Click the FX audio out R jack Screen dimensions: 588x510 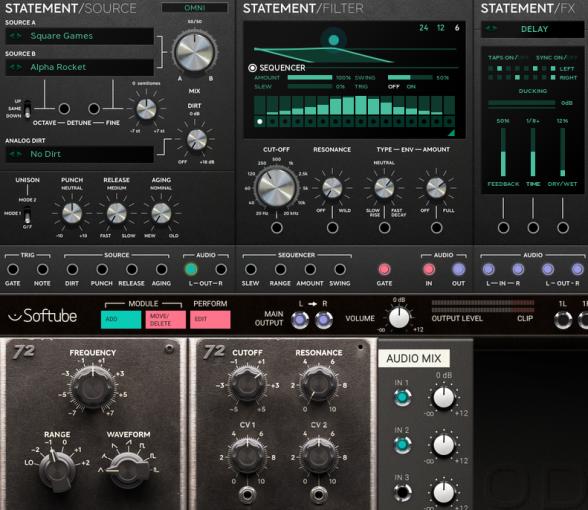pos(578,269)
